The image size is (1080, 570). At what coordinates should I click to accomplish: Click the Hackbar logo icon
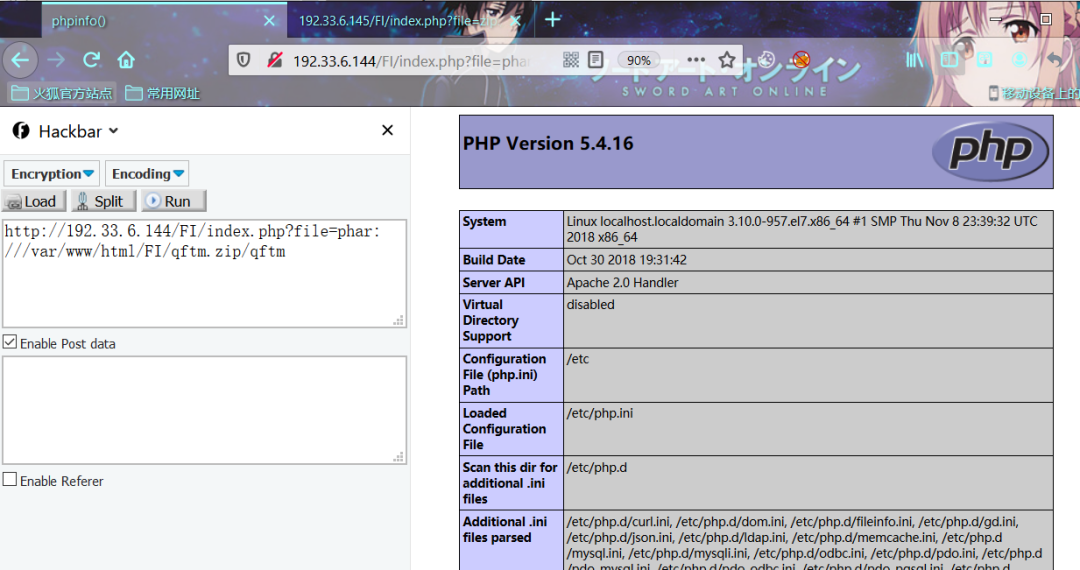coord(21,131)
